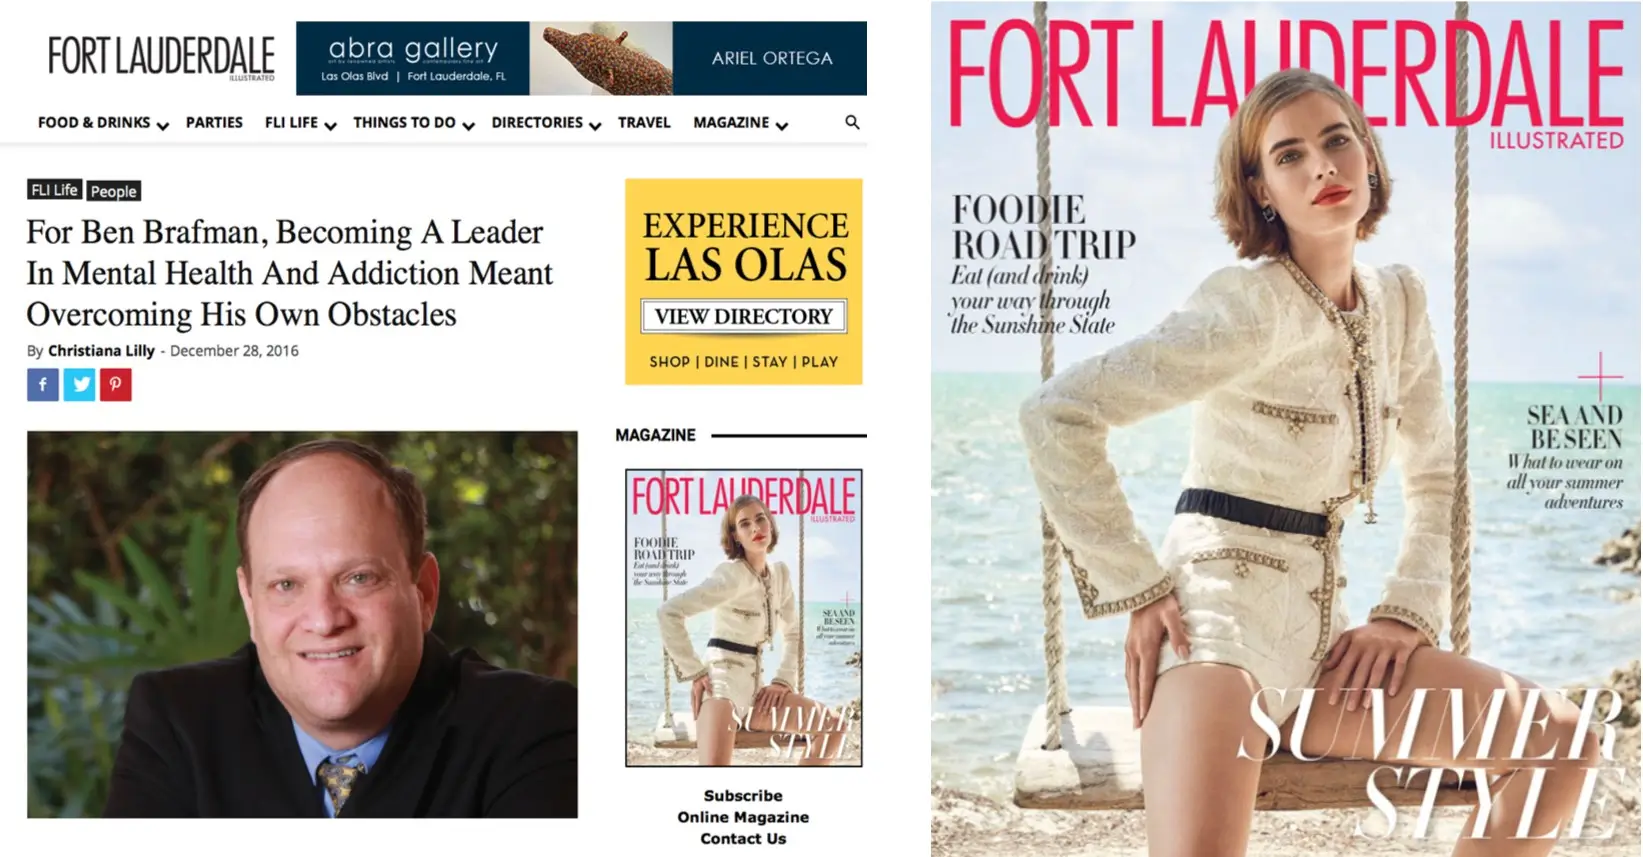Expand the FLI Life dropdown
The height and width of the screenshot is (857, 1643).
[300, 123]
